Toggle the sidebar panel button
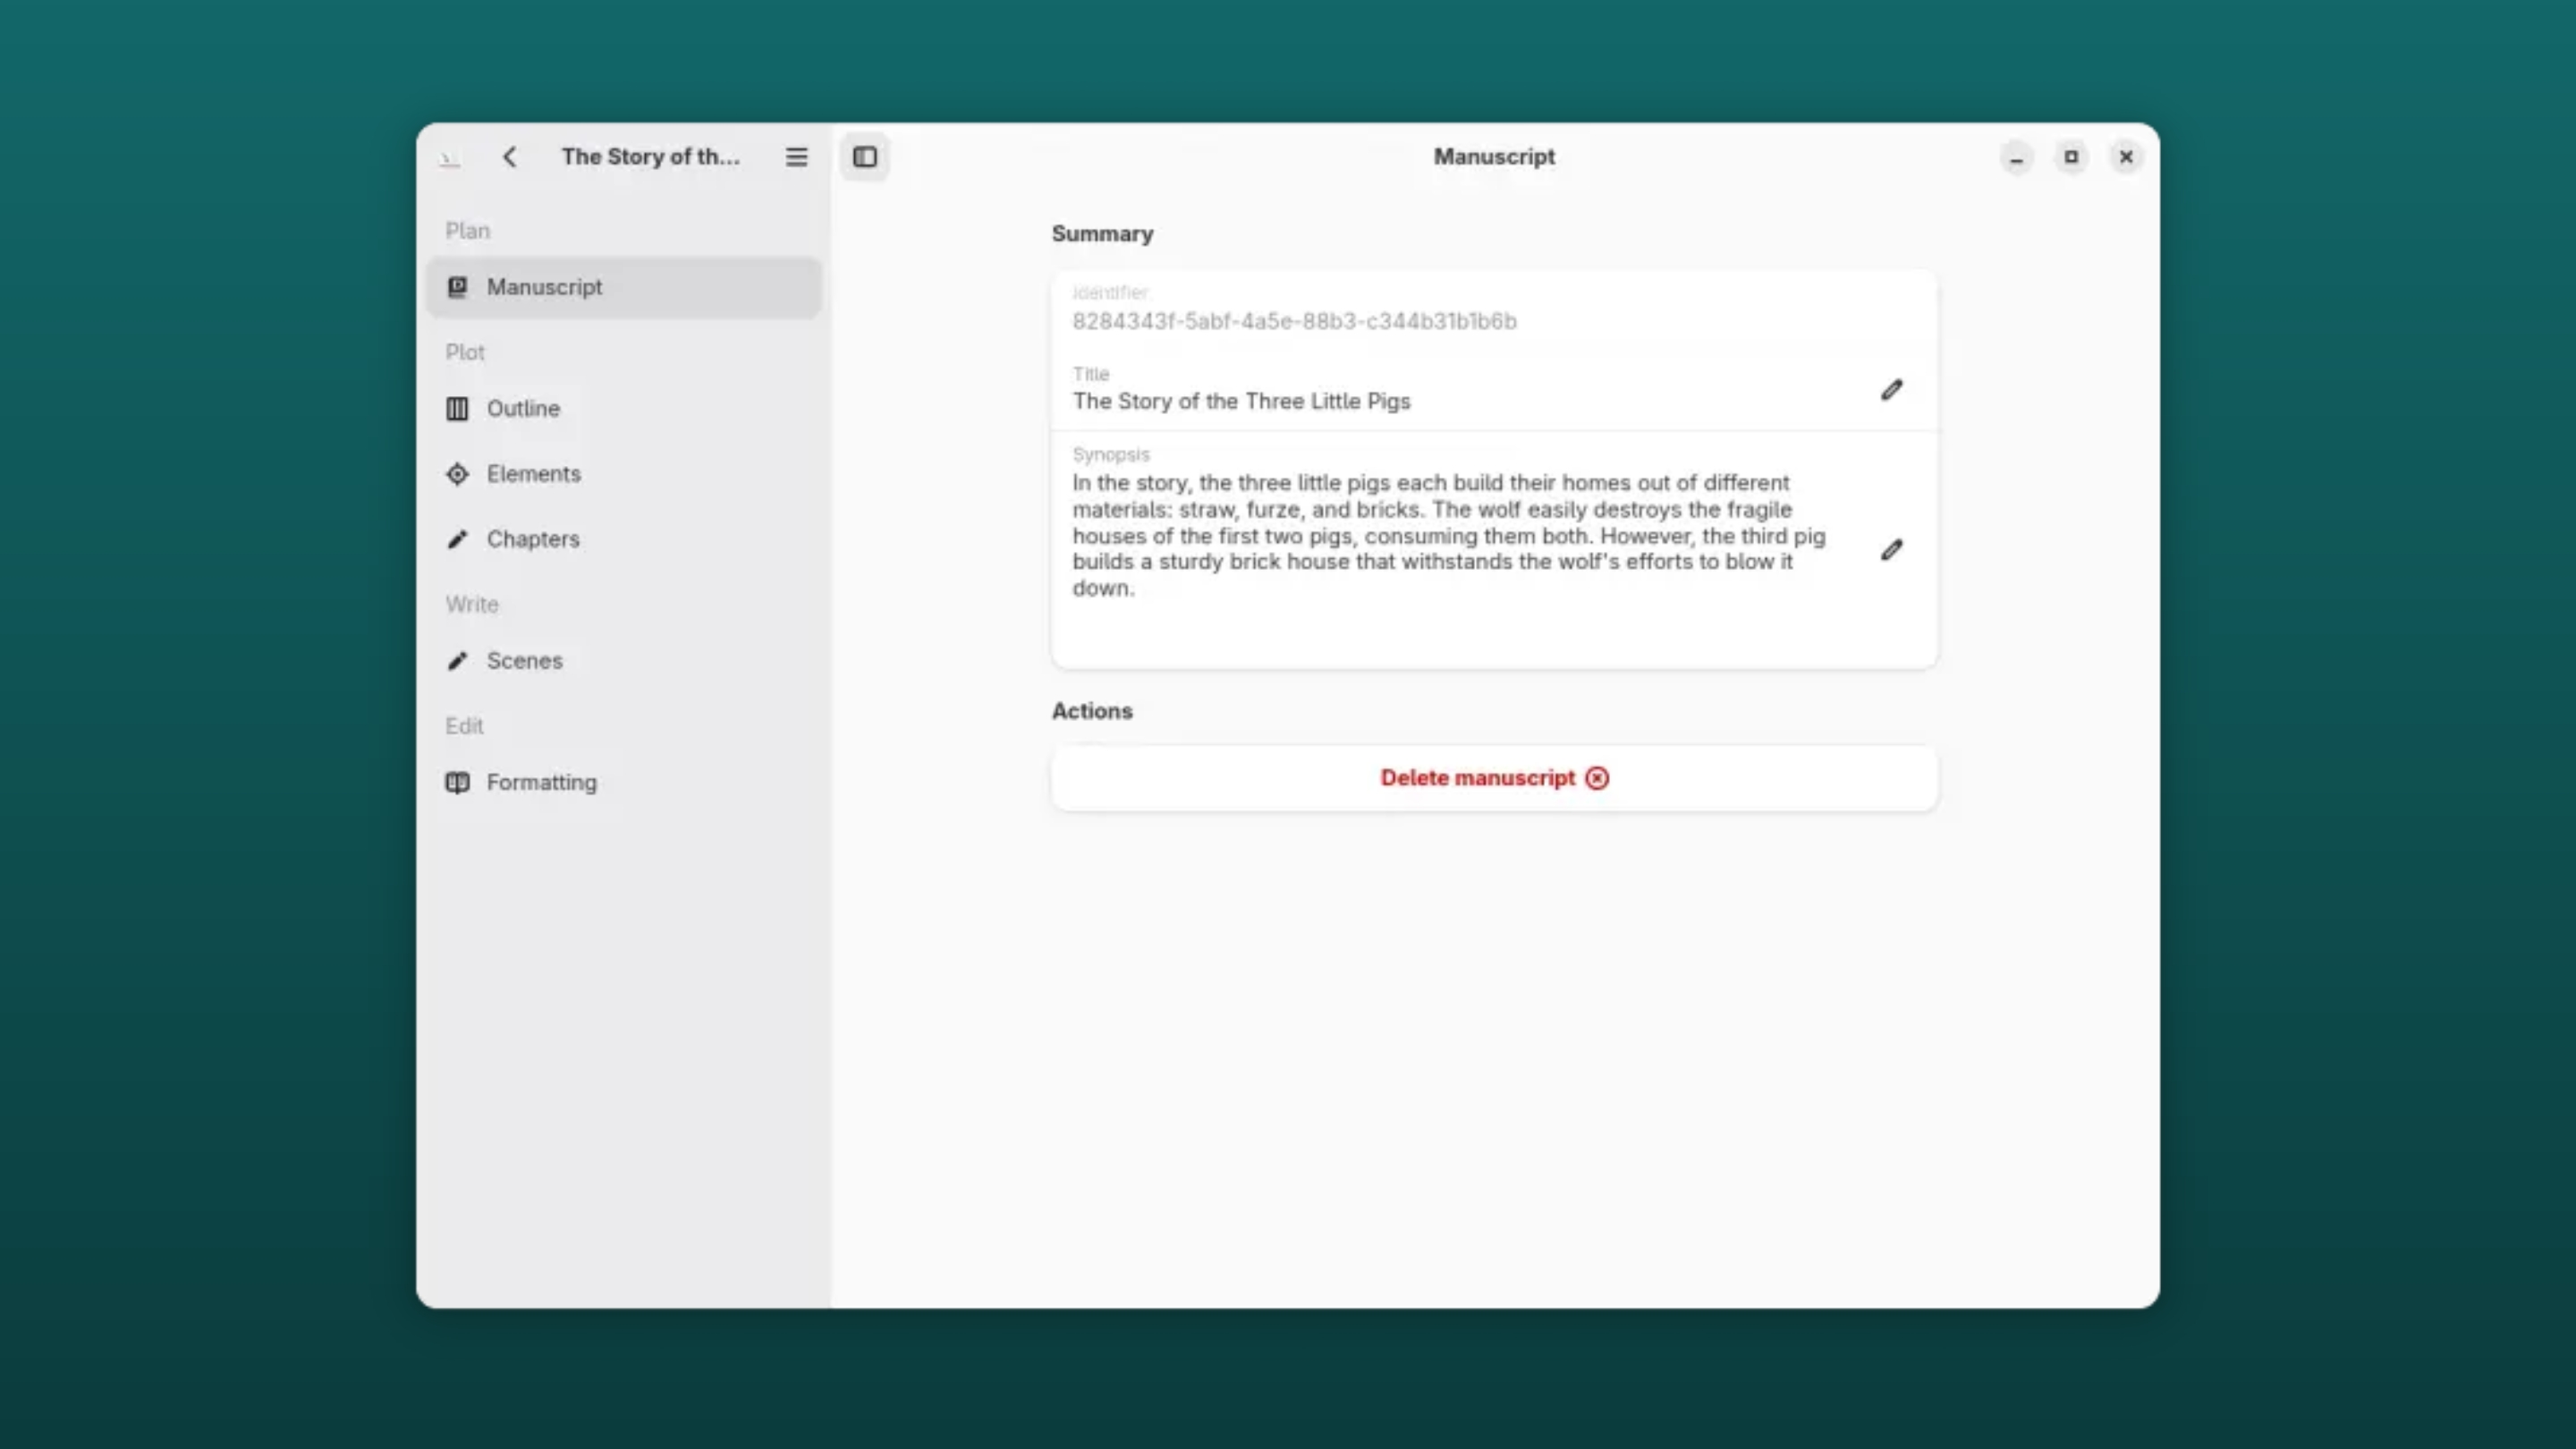The width and height of the screenshot is (2576, 1449). click(865, 157)
